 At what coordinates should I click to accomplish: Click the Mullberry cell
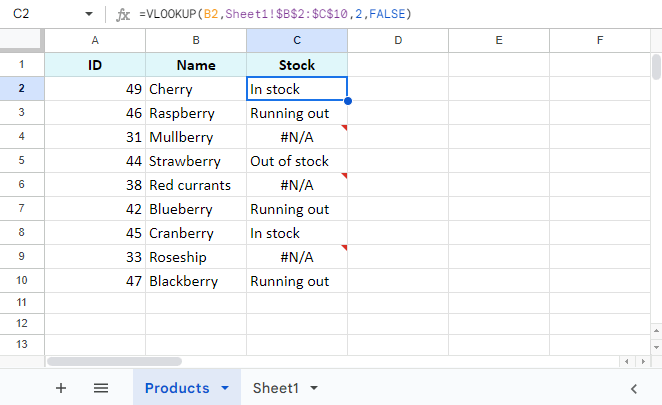tap(196, 137)
